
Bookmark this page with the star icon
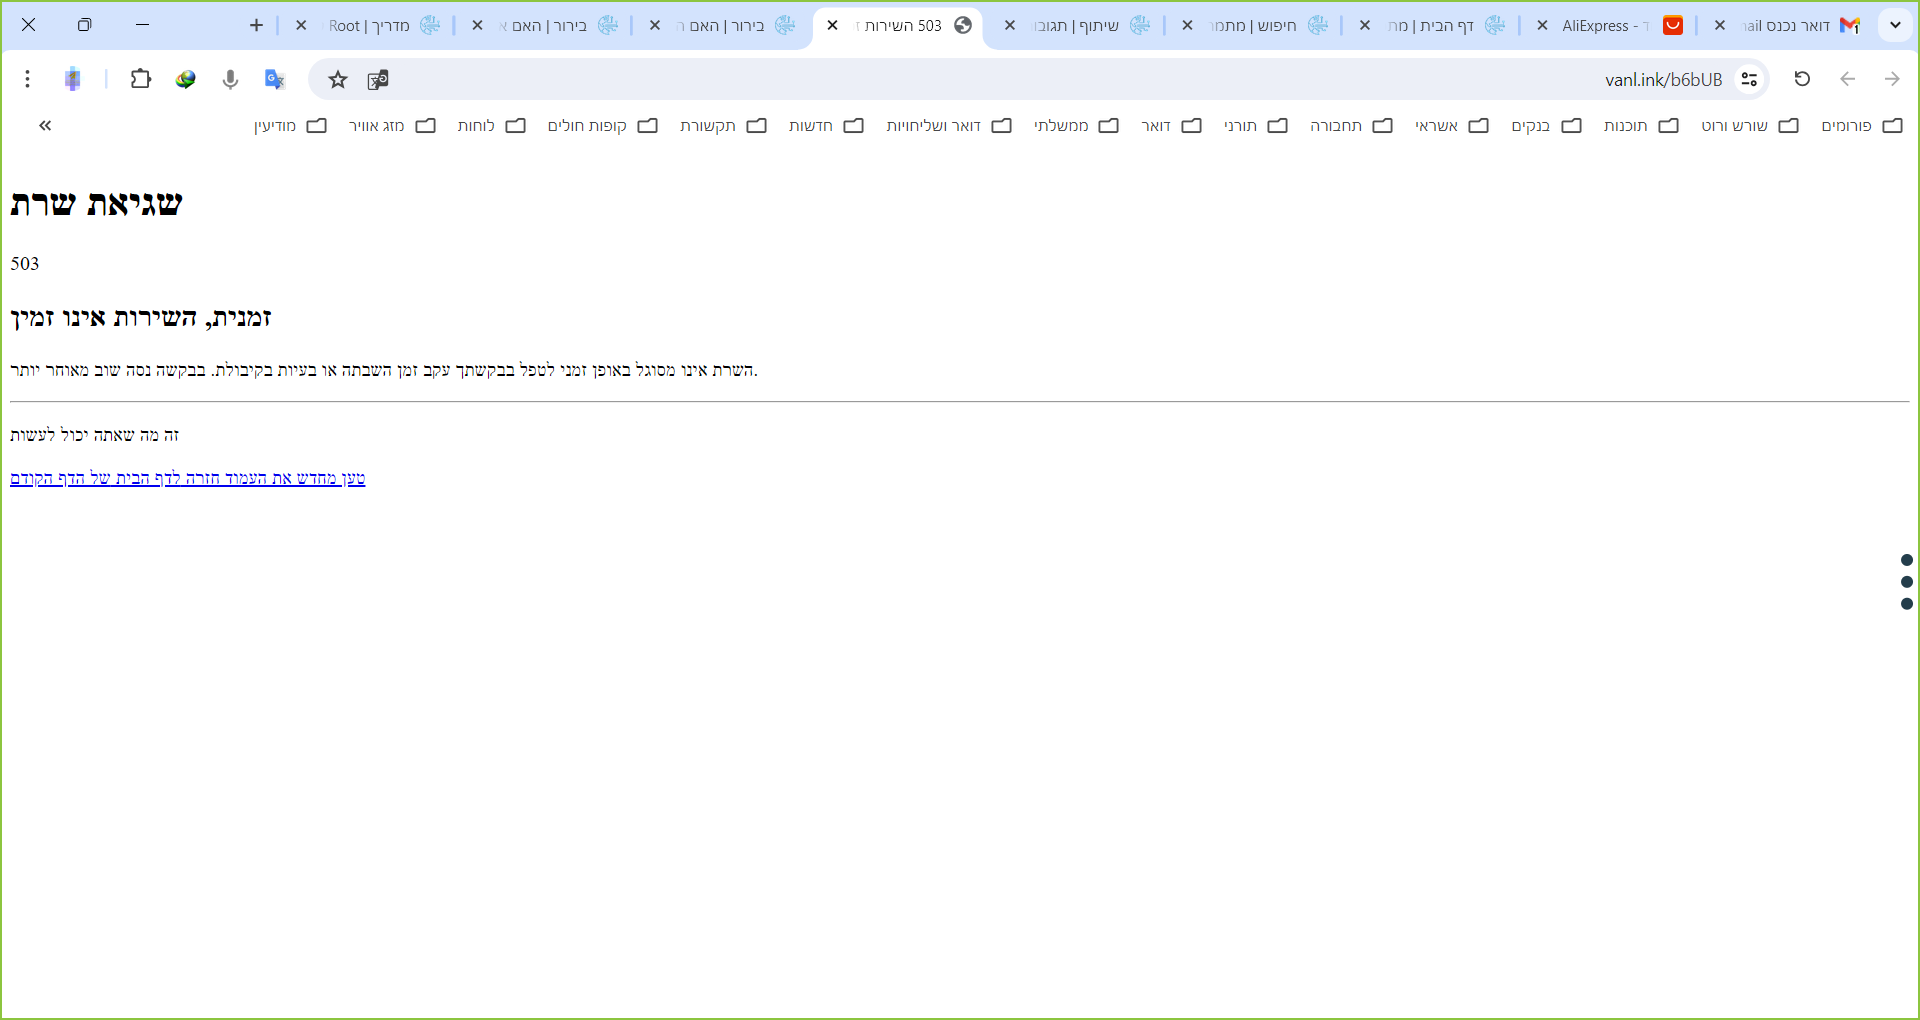pos(338,80)
